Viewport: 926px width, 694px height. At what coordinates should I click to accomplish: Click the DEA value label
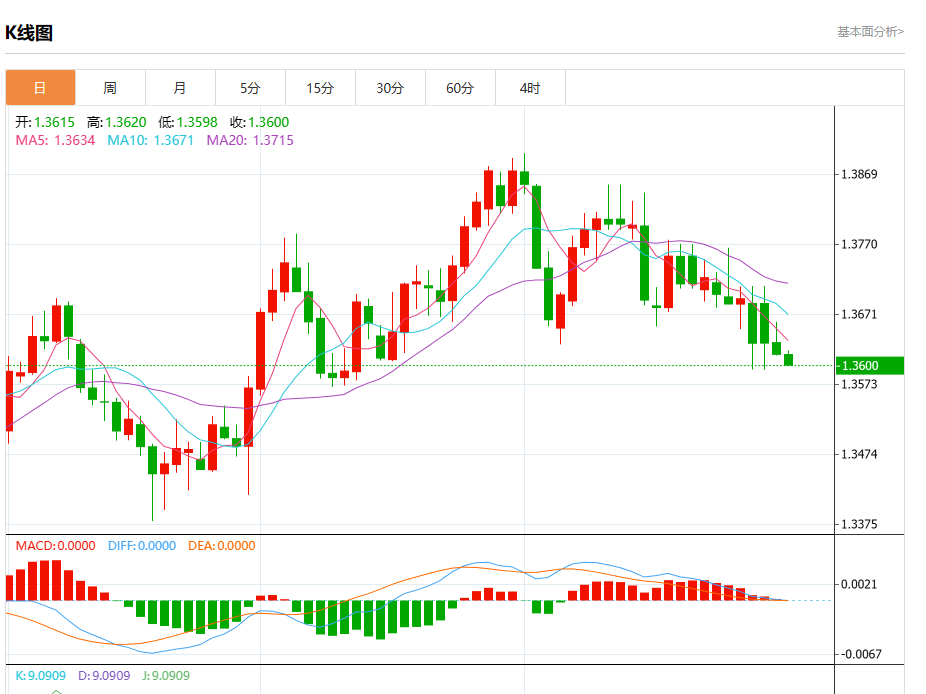(221, 546)
